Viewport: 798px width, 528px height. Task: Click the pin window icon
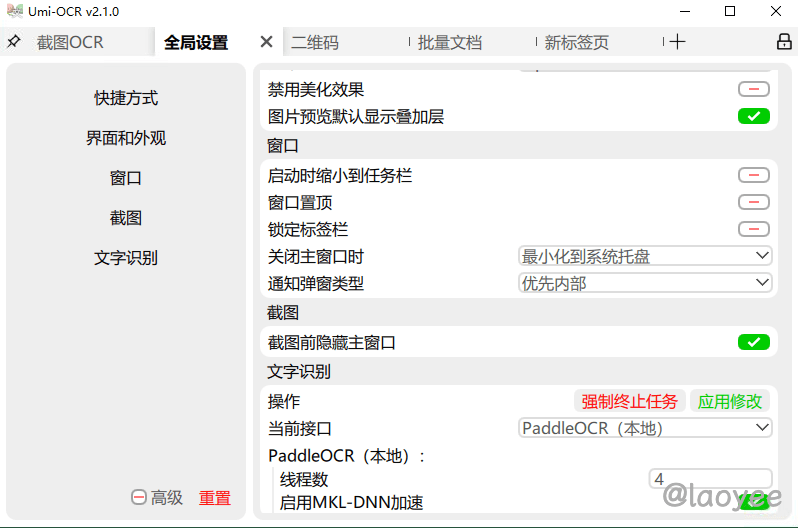tap(14, 42)
